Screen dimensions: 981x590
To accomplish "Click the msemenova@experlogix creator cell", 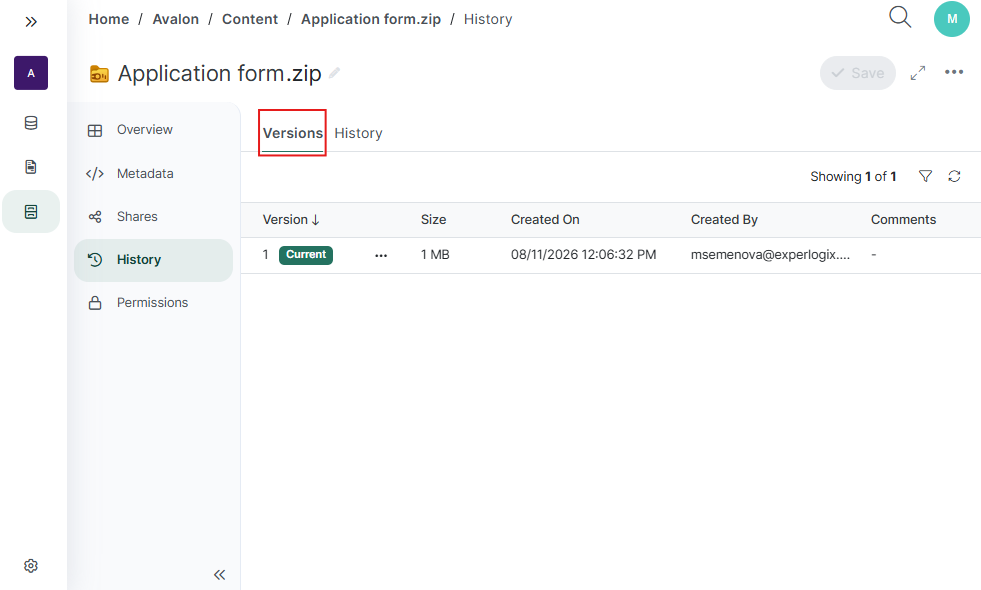I will [770, 255].
